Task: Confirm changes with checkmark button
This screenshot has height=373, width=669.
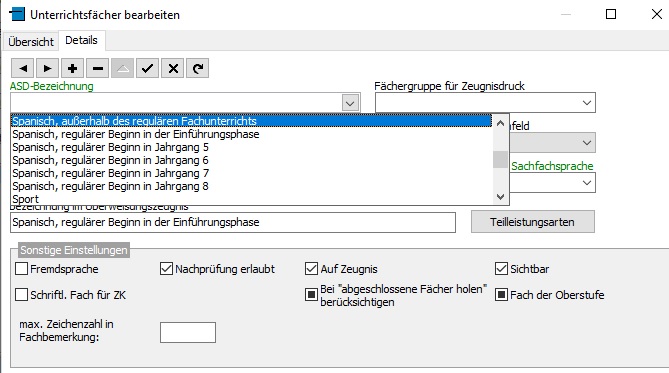Action: point(148,68)
